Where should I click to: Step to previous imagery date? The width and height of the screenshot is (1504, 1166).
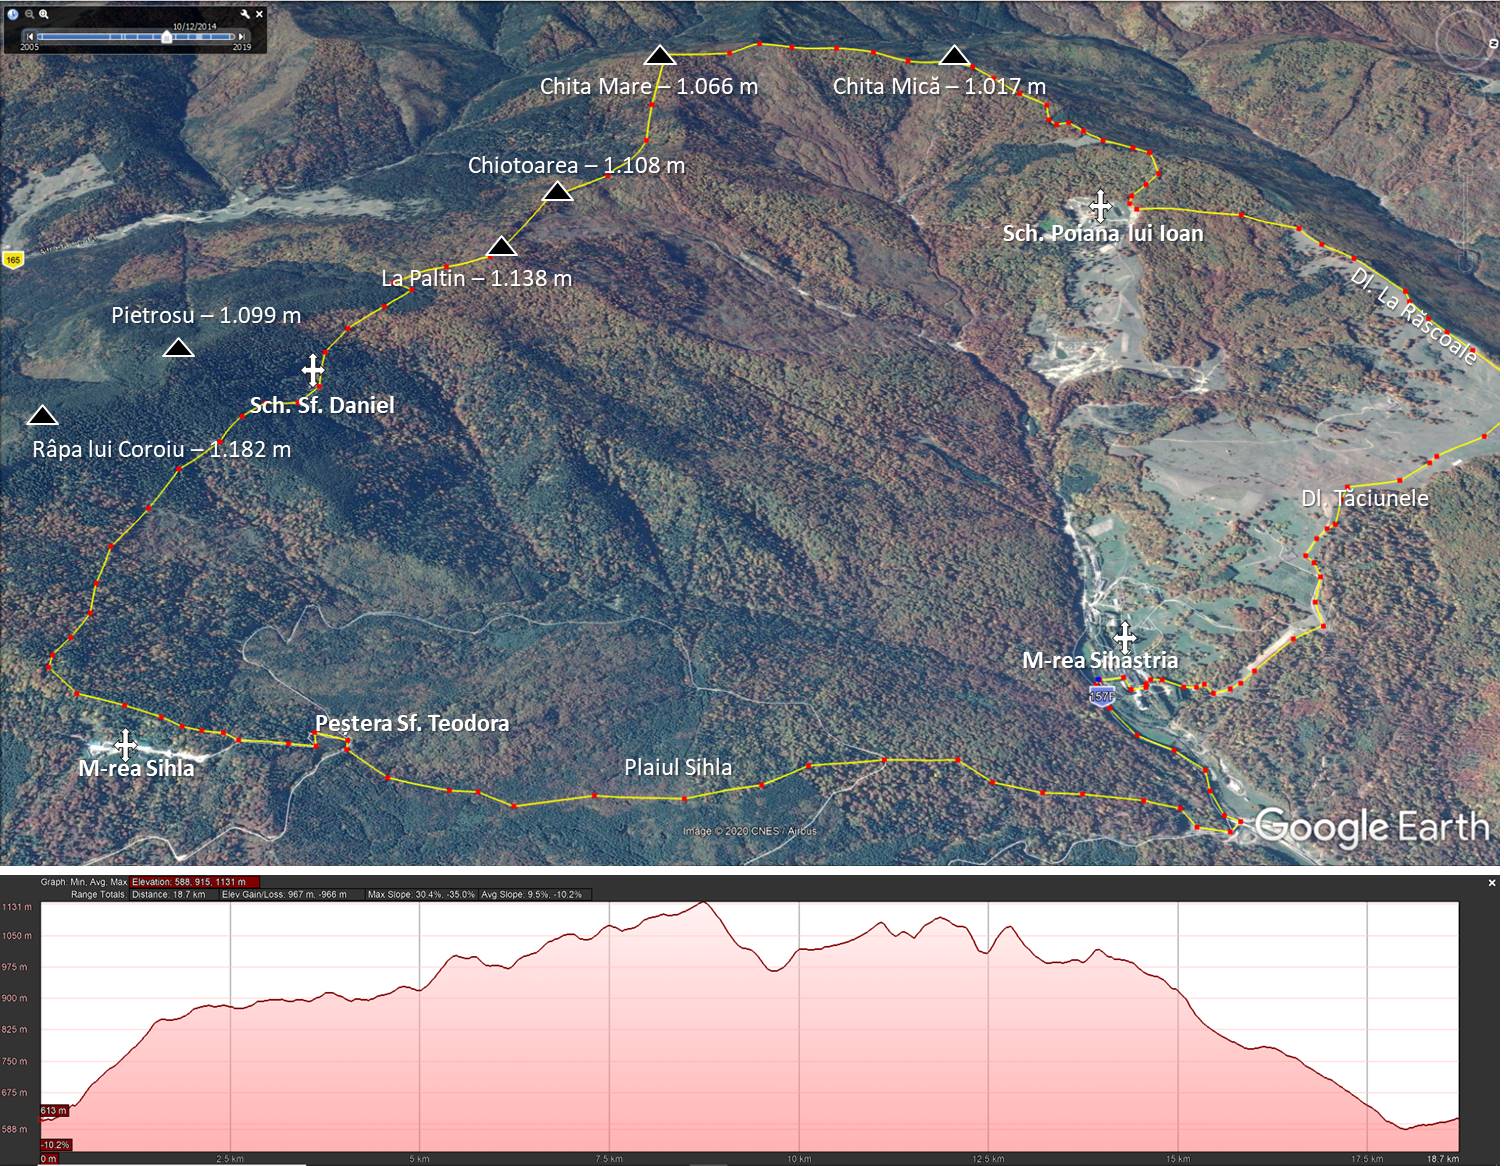[30, 37]
